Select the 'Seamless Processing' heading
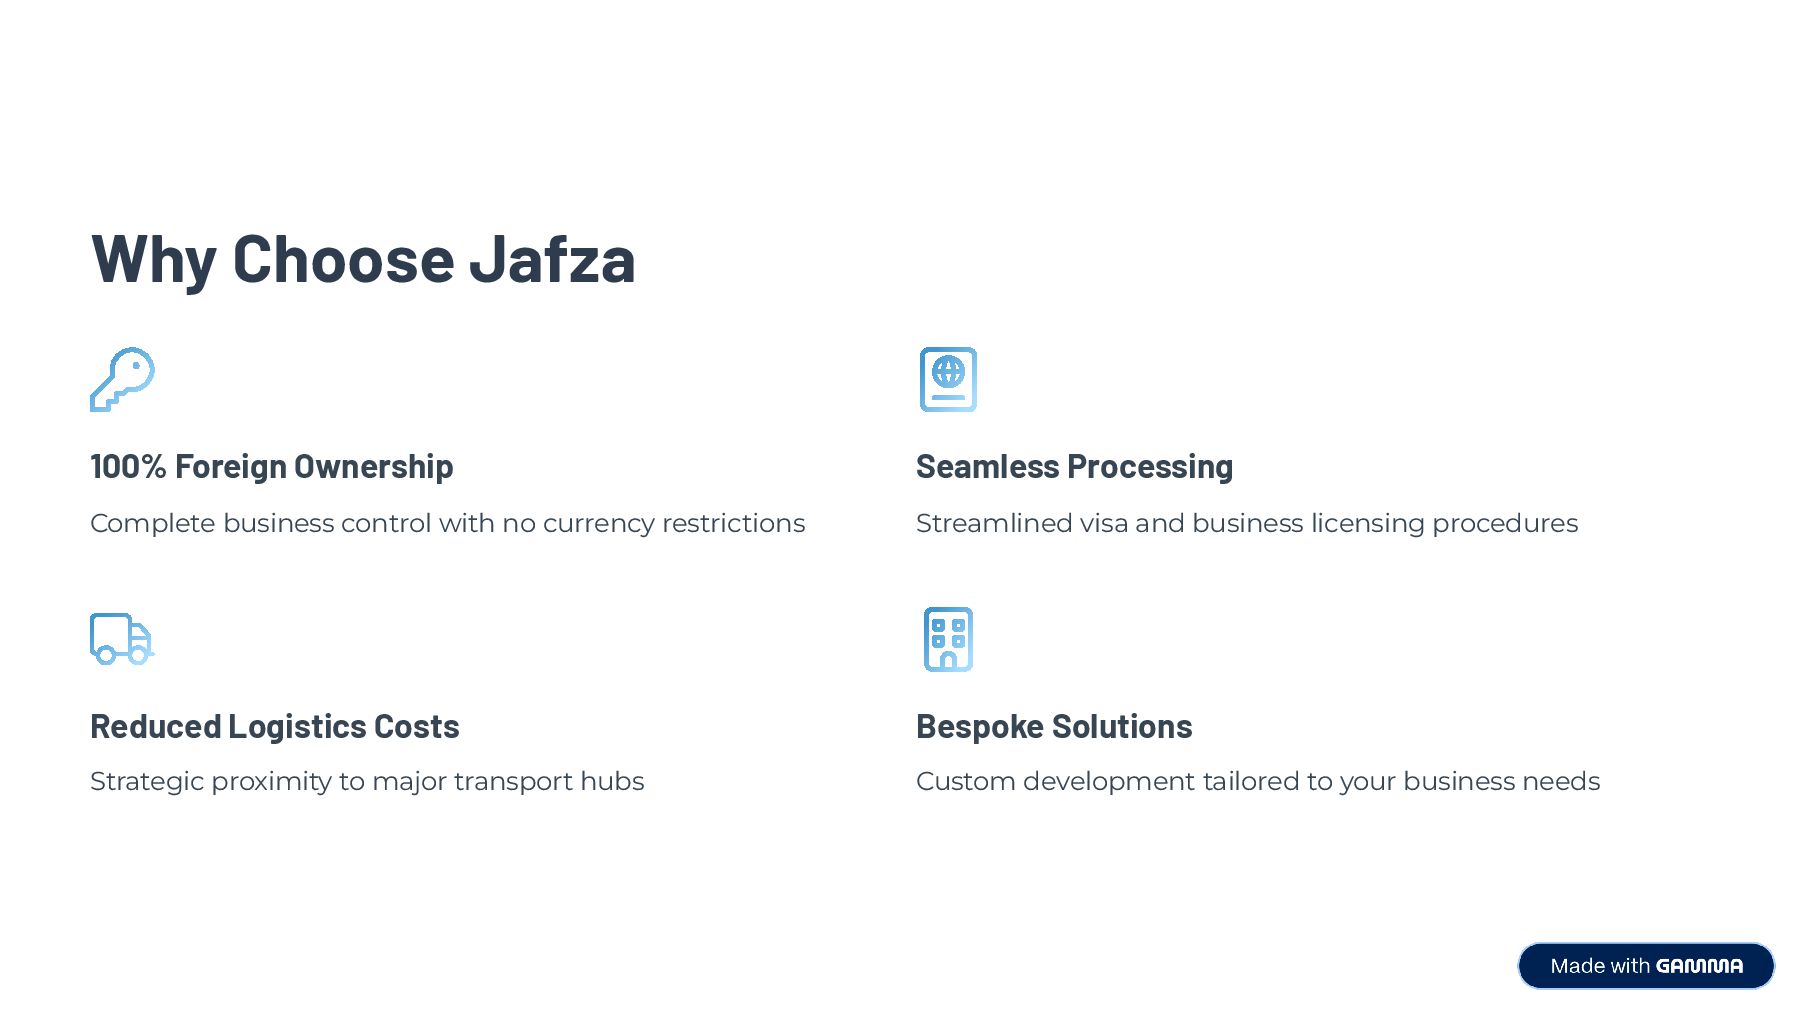Screen dimensions: 1800x1014 pos(1074,466)
